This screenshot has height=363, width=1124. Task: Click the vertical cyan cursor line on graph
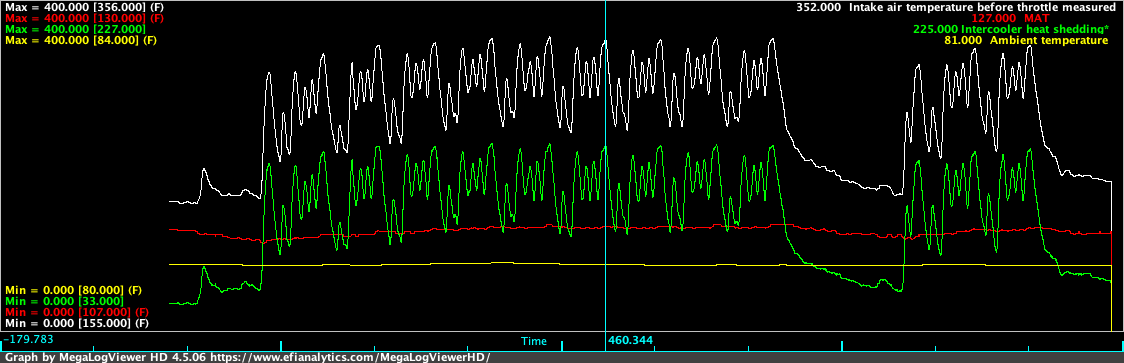pyautogui.click(x=606, y=165)
